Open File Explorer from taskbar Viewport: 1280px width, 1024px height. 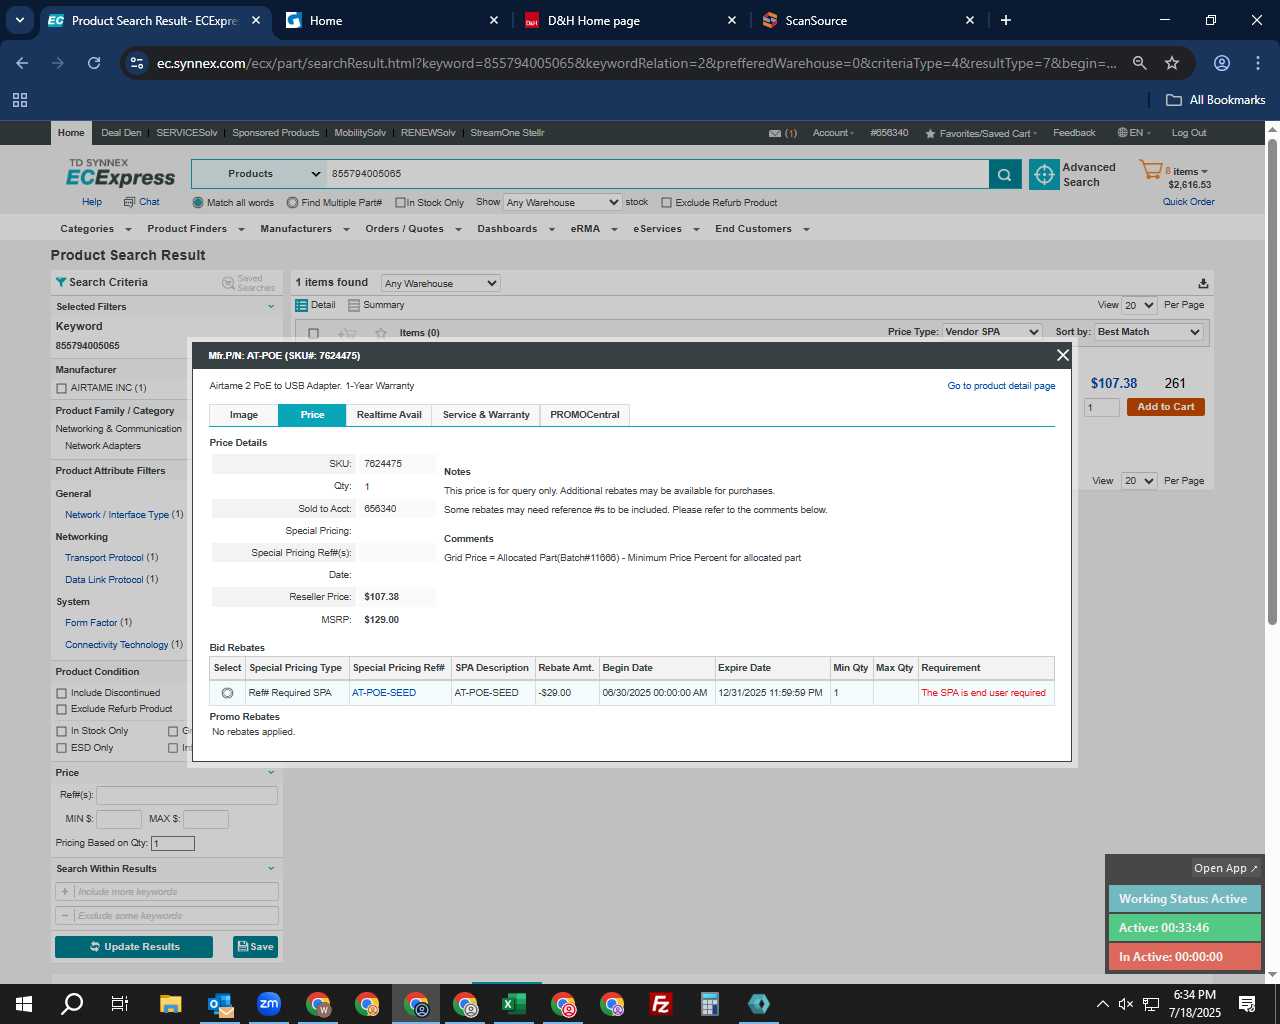(170, 1004)
